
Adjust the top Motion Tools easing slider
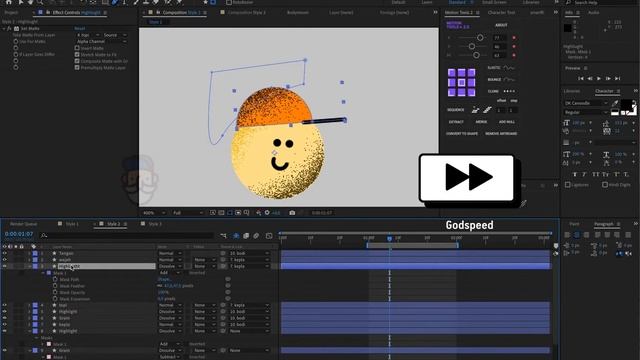click(480, 38)
